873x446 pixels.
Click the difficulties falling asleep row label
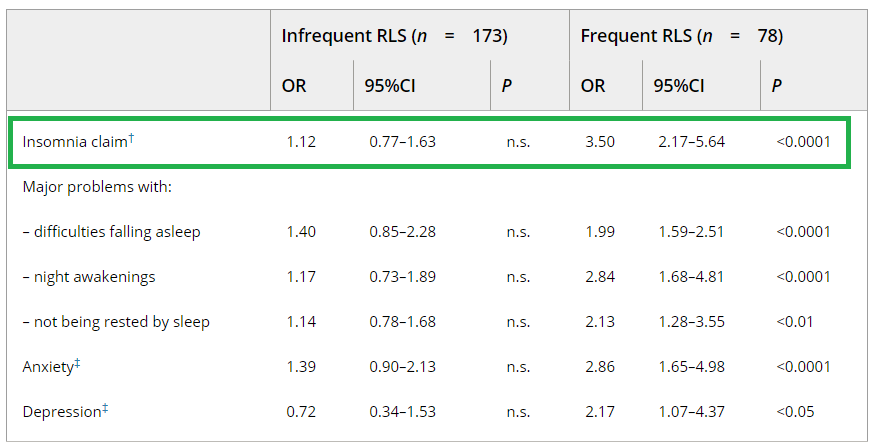click(x=111, y=232)
